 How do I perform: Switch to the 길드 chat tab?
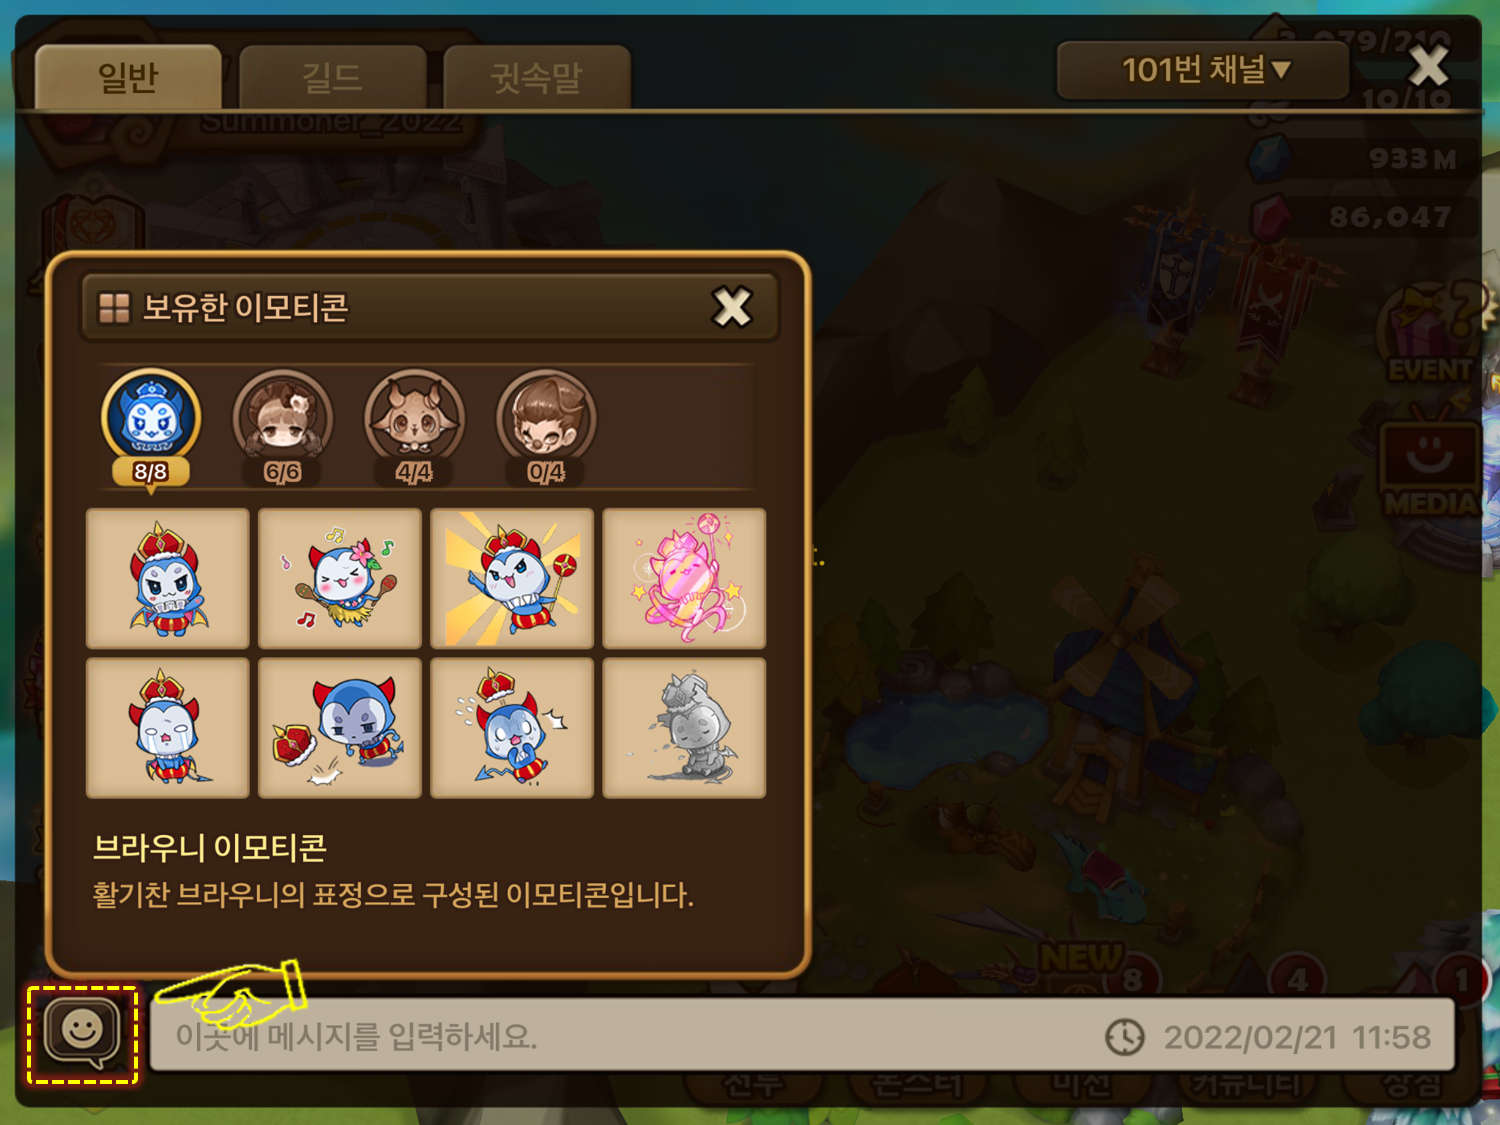tap(333, 77)
